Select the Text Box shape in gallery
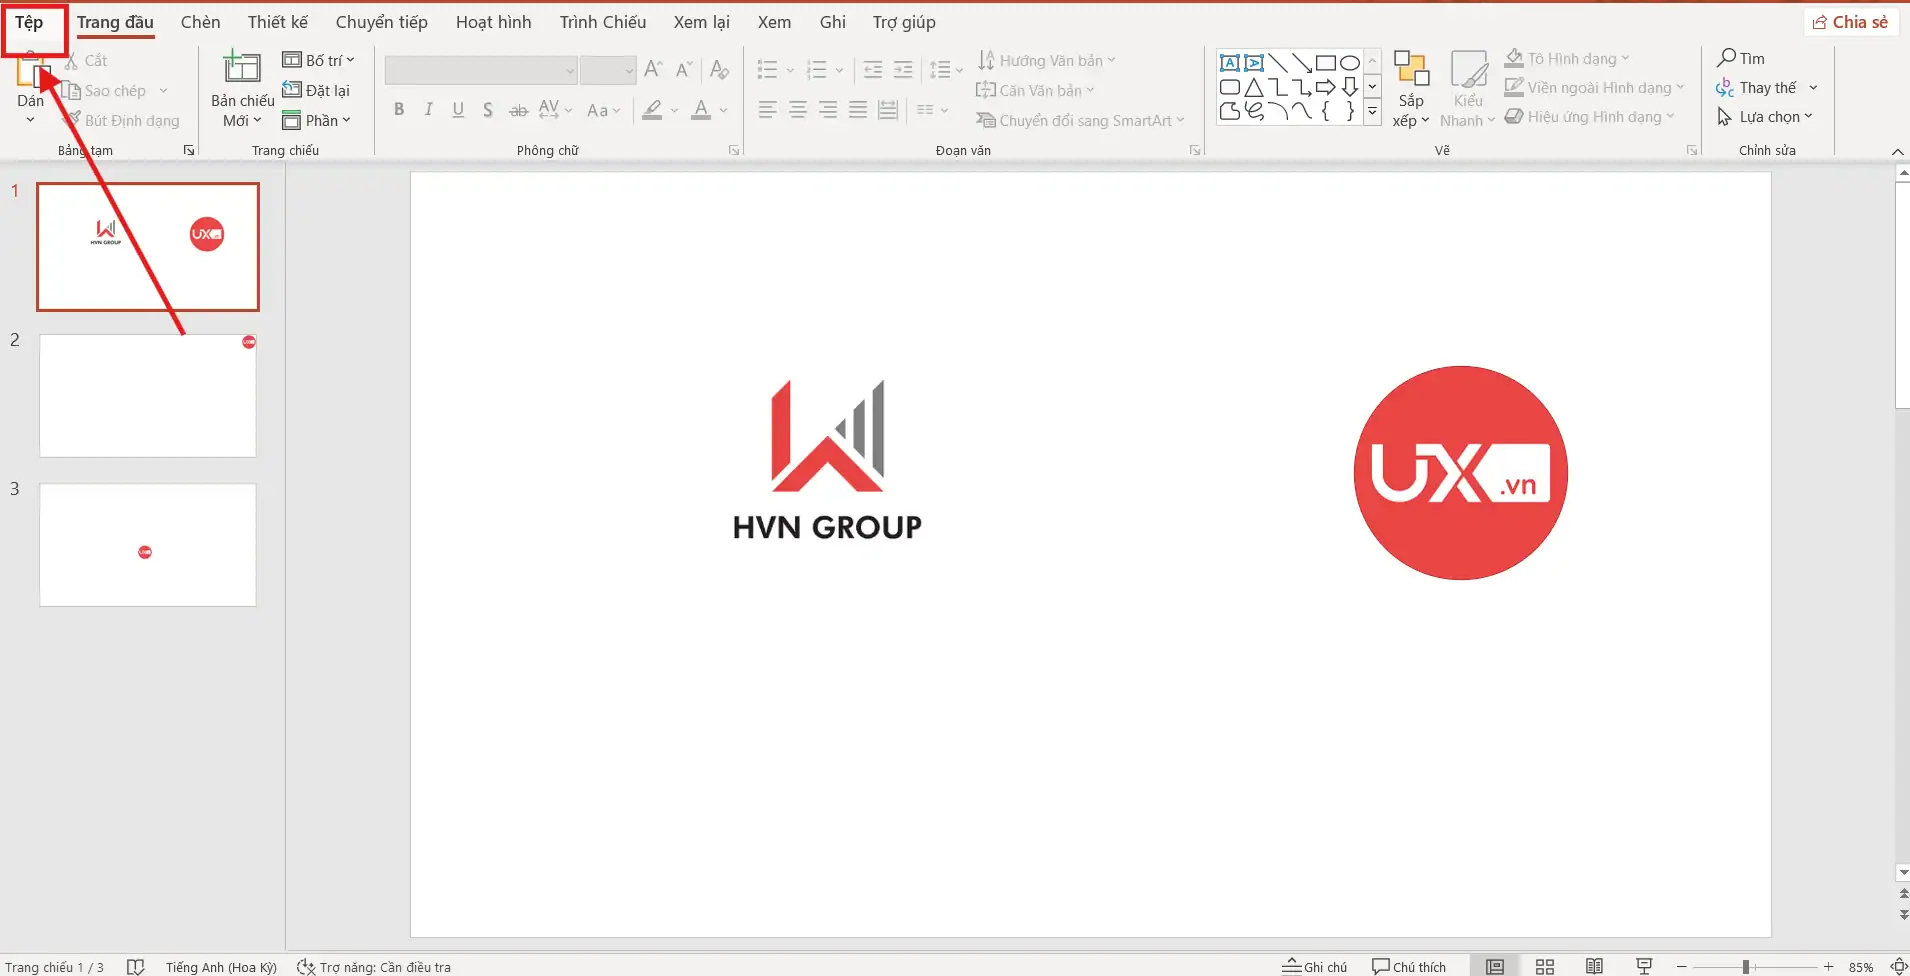This screenshot has height=976, width=1910. coord(1230,62)
